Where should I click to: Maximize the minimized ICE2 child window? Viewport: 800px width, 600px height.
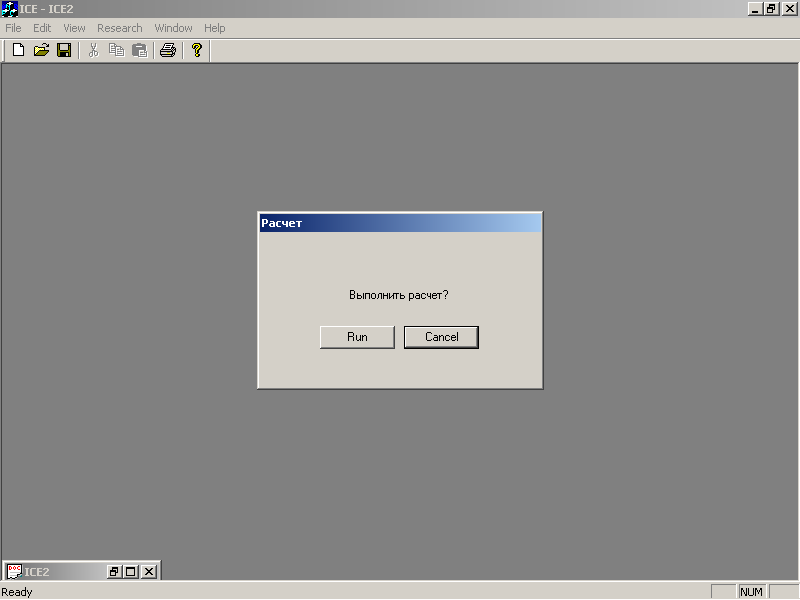(131, 571)
